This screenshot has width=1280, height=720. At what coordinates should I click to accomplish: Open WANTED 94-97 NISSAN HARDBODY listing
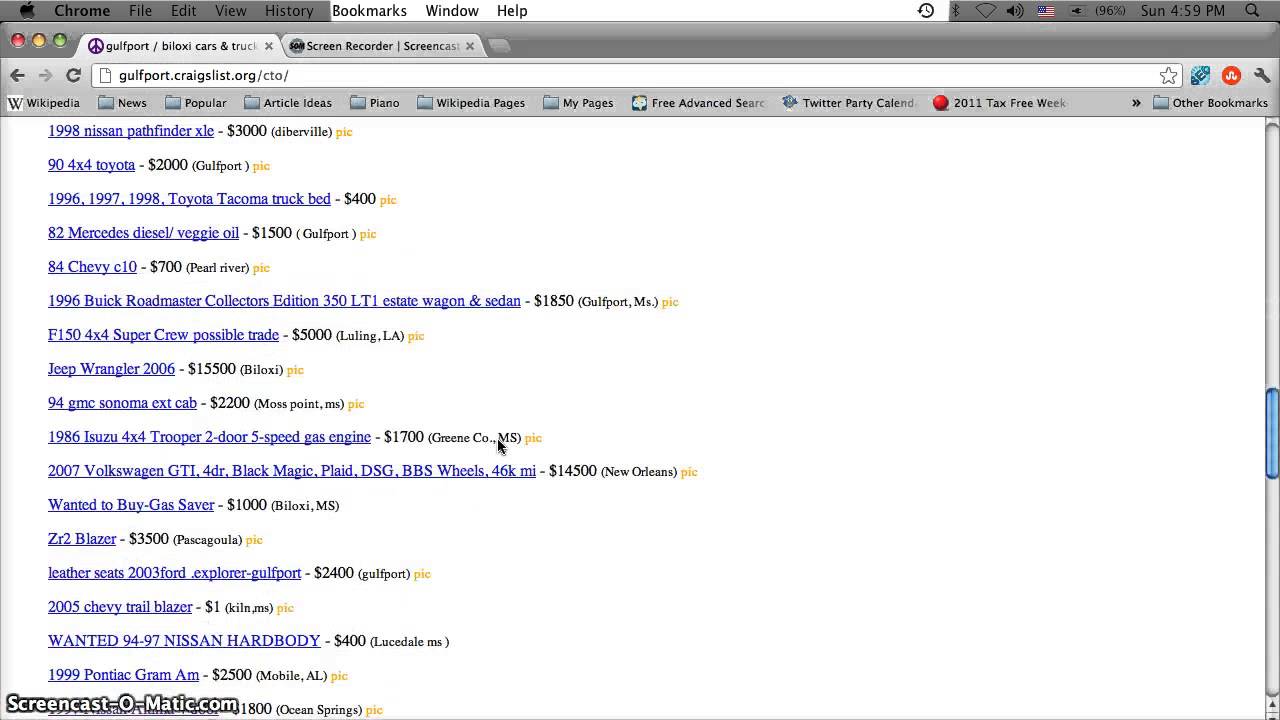tap(184, 641)
